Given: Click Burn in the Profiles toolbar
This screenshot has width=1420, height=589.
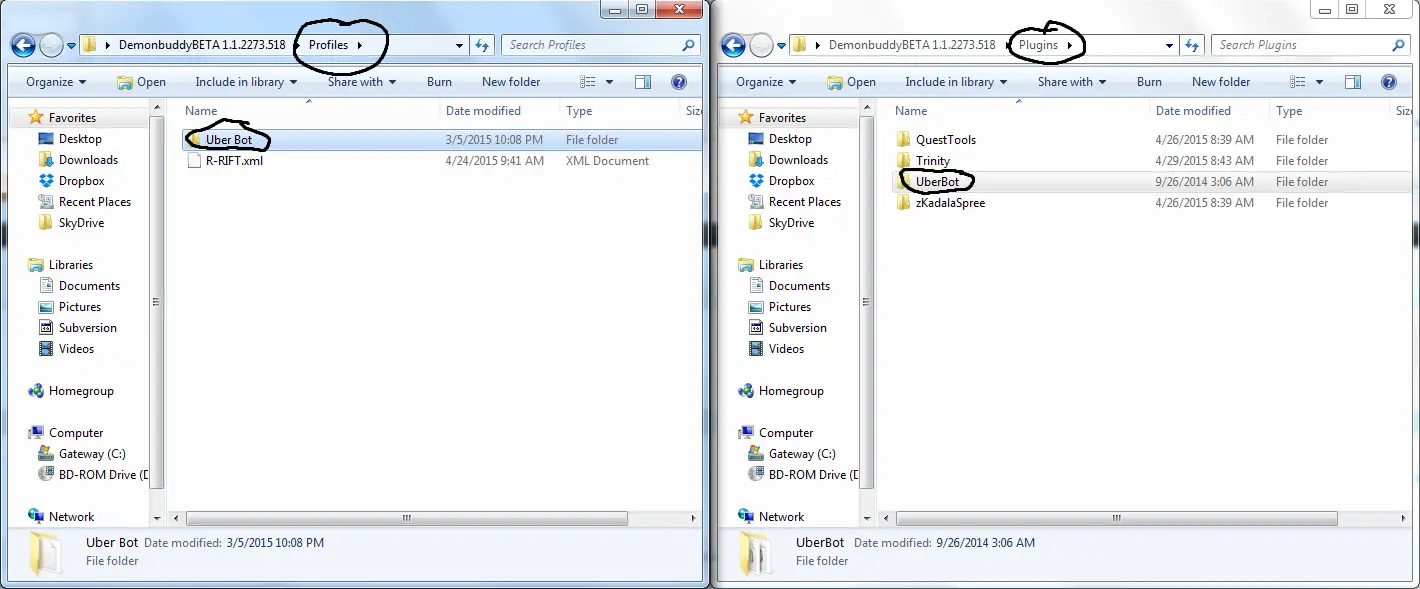Looking at the screenshot, I should (439, 82).
